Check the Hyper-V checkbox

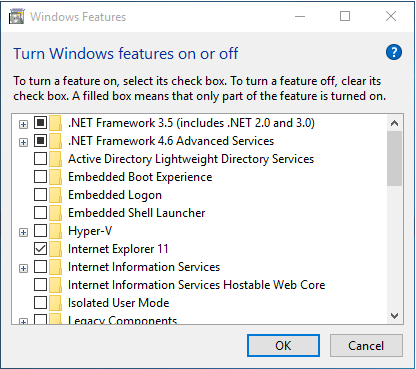coord(40,230)
